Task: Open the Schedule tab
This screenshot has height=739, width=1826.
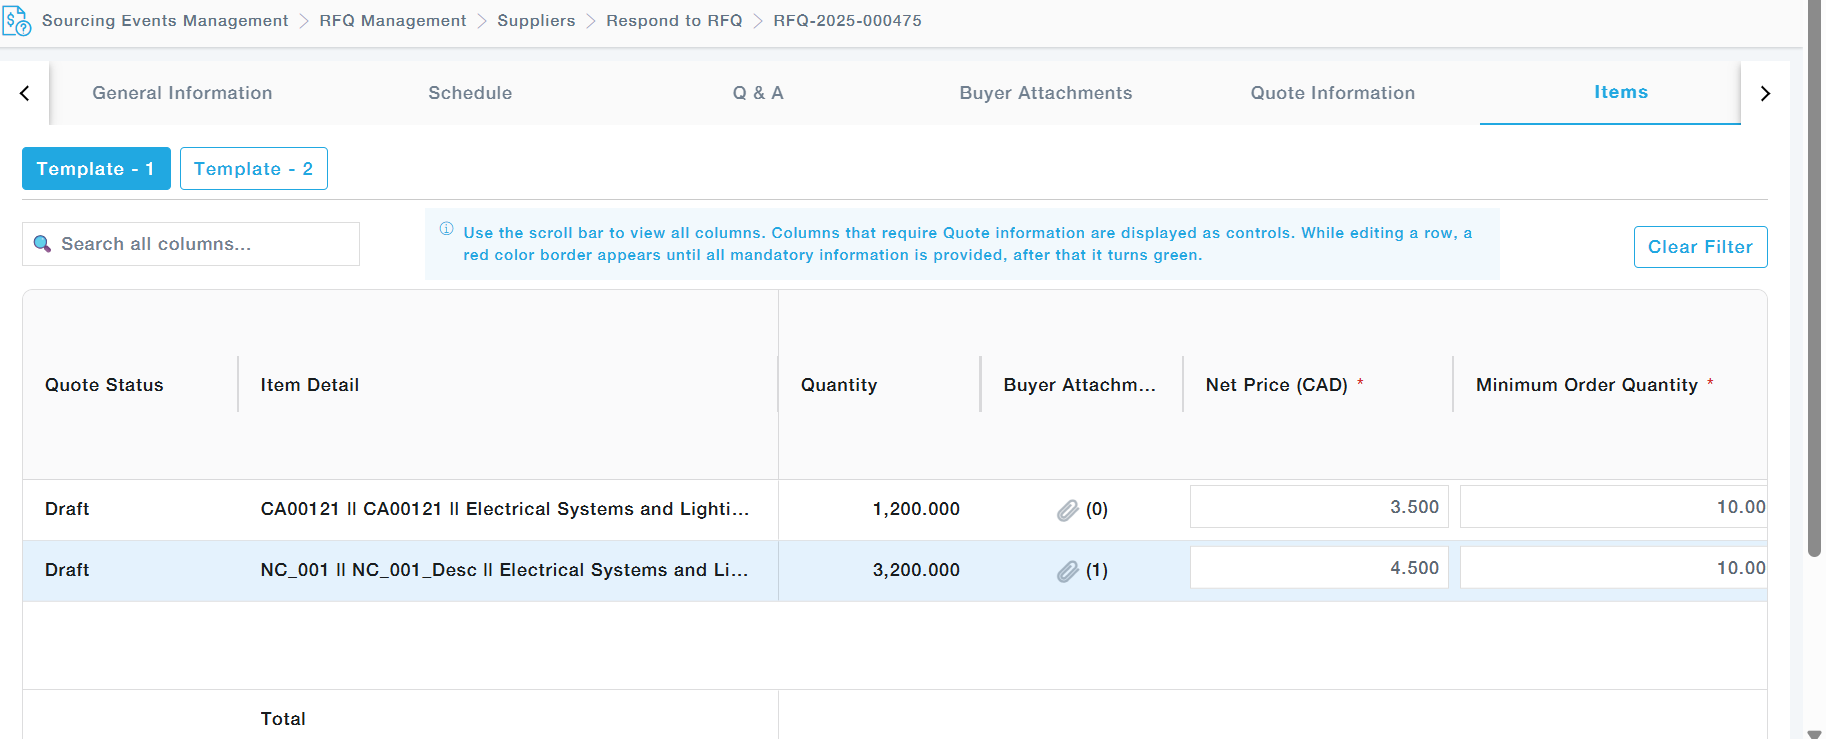Action: click(470, 93)
